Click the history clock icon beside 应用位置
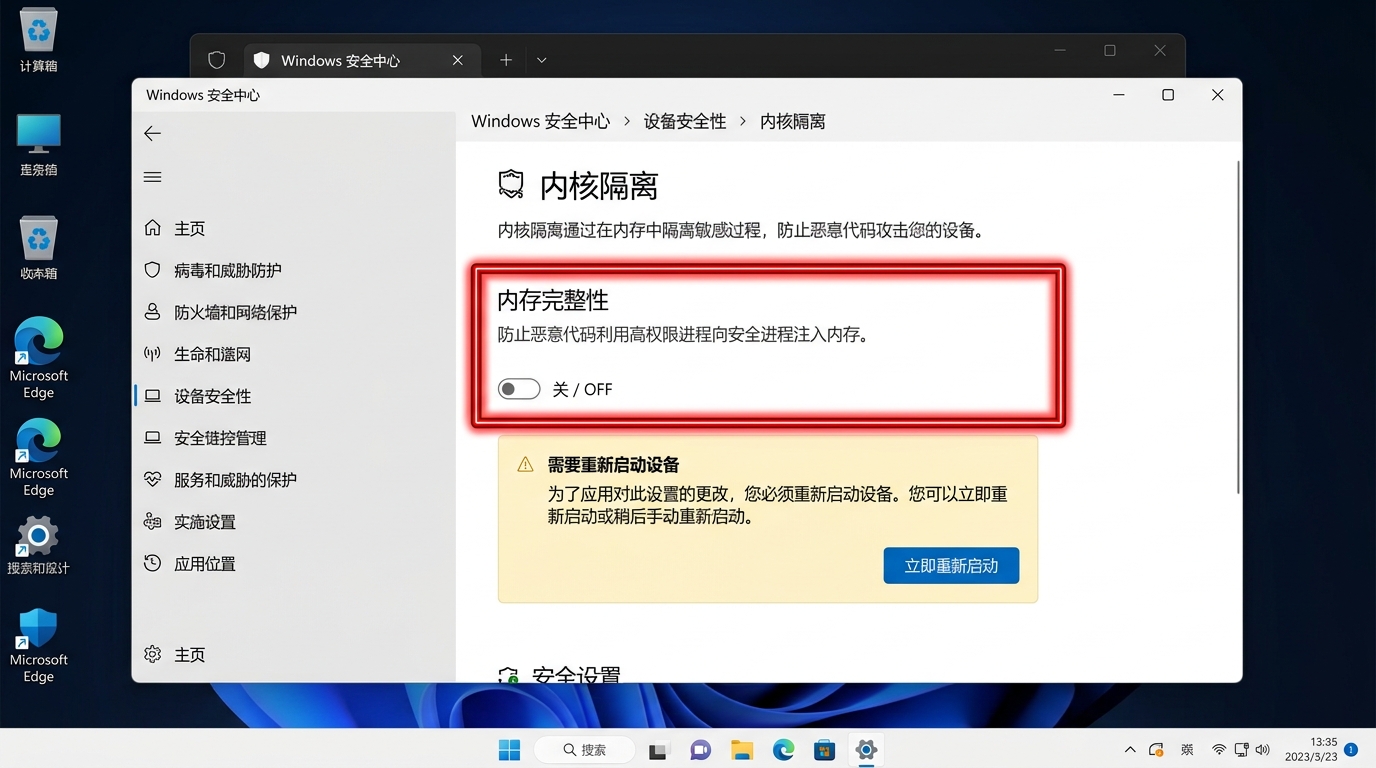 (x=152, y=563)
